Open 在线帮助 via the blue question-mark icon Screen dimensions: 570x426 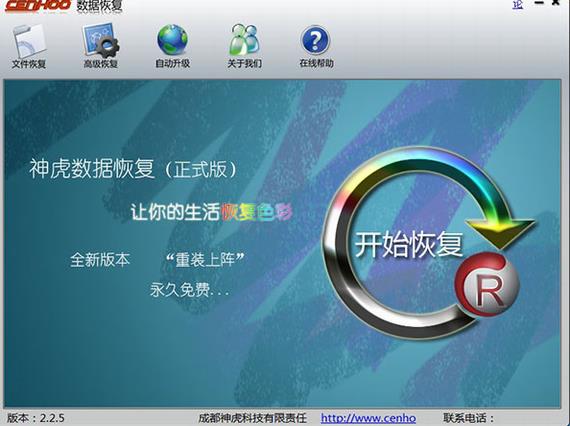point(316,40)
